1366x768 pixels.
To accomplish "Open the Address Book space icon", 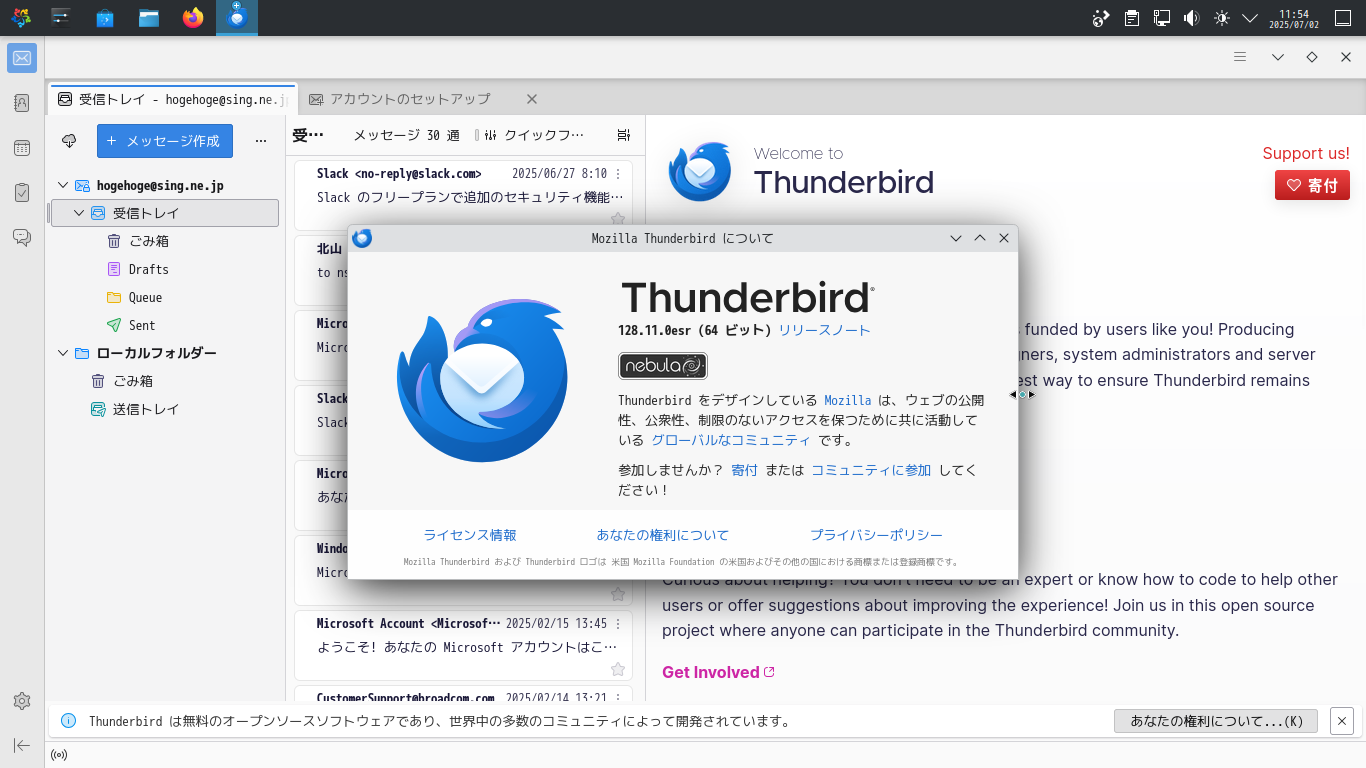I will pos(22,103).
